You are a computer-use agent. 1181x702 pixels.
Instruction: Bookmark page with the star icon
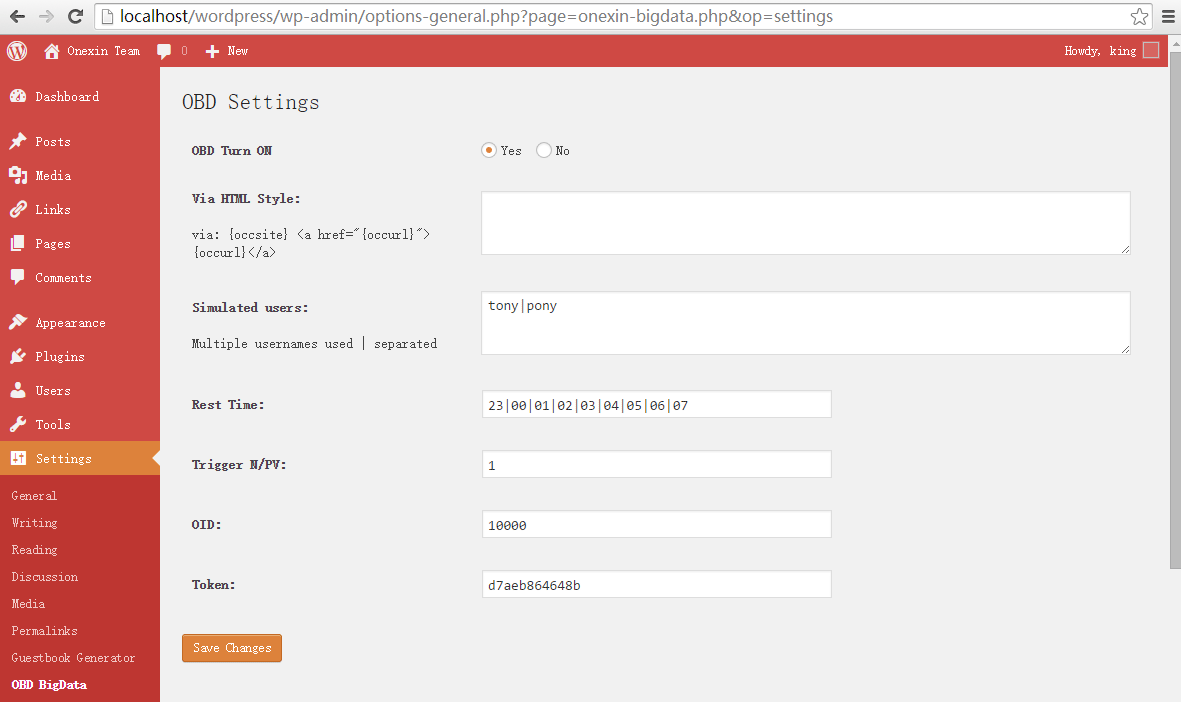tap(1140, 16)
